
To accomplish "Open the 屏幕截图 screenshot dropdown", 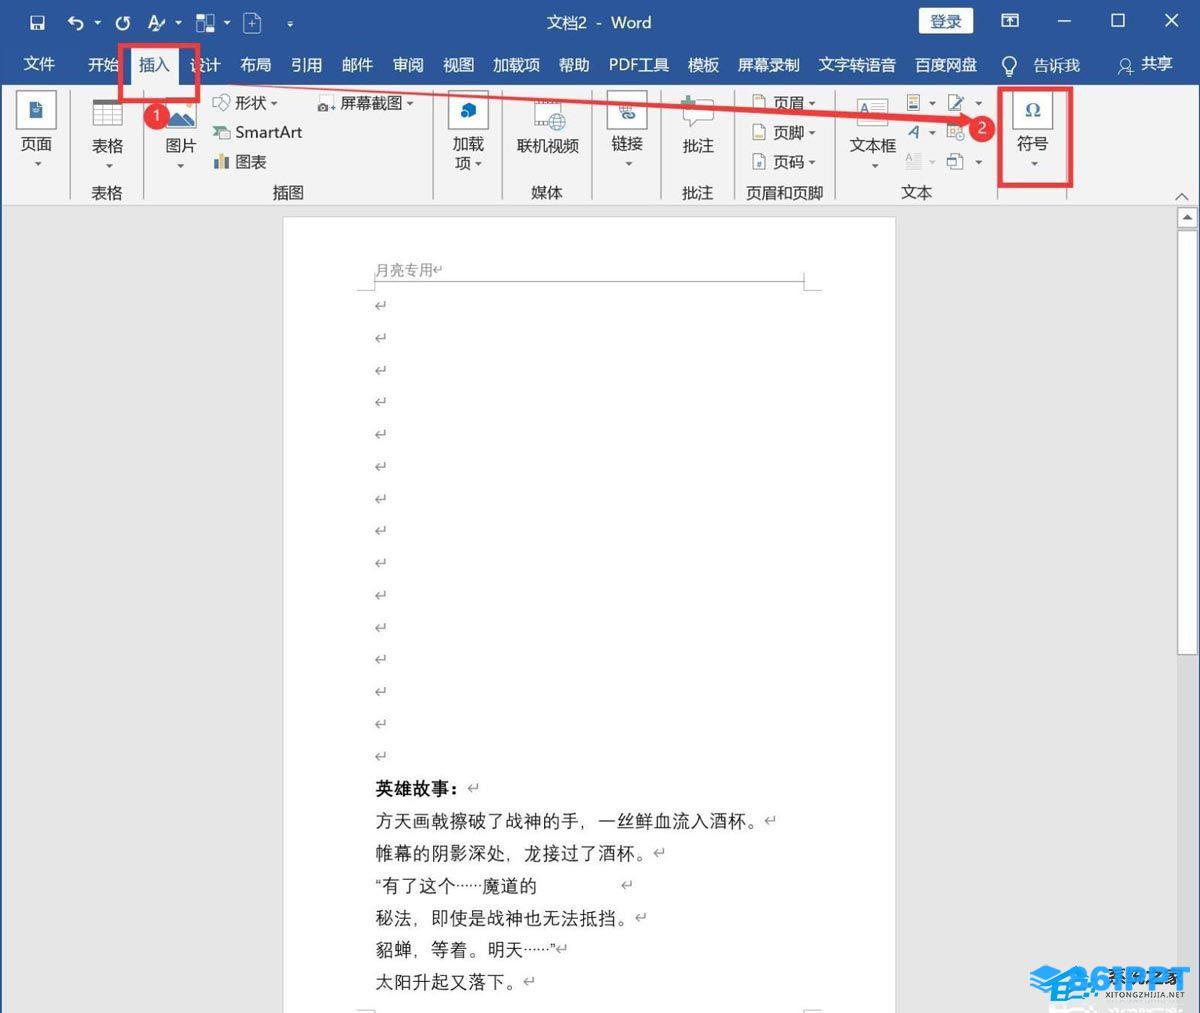I will pyautogui.click(x=365, y=103).
